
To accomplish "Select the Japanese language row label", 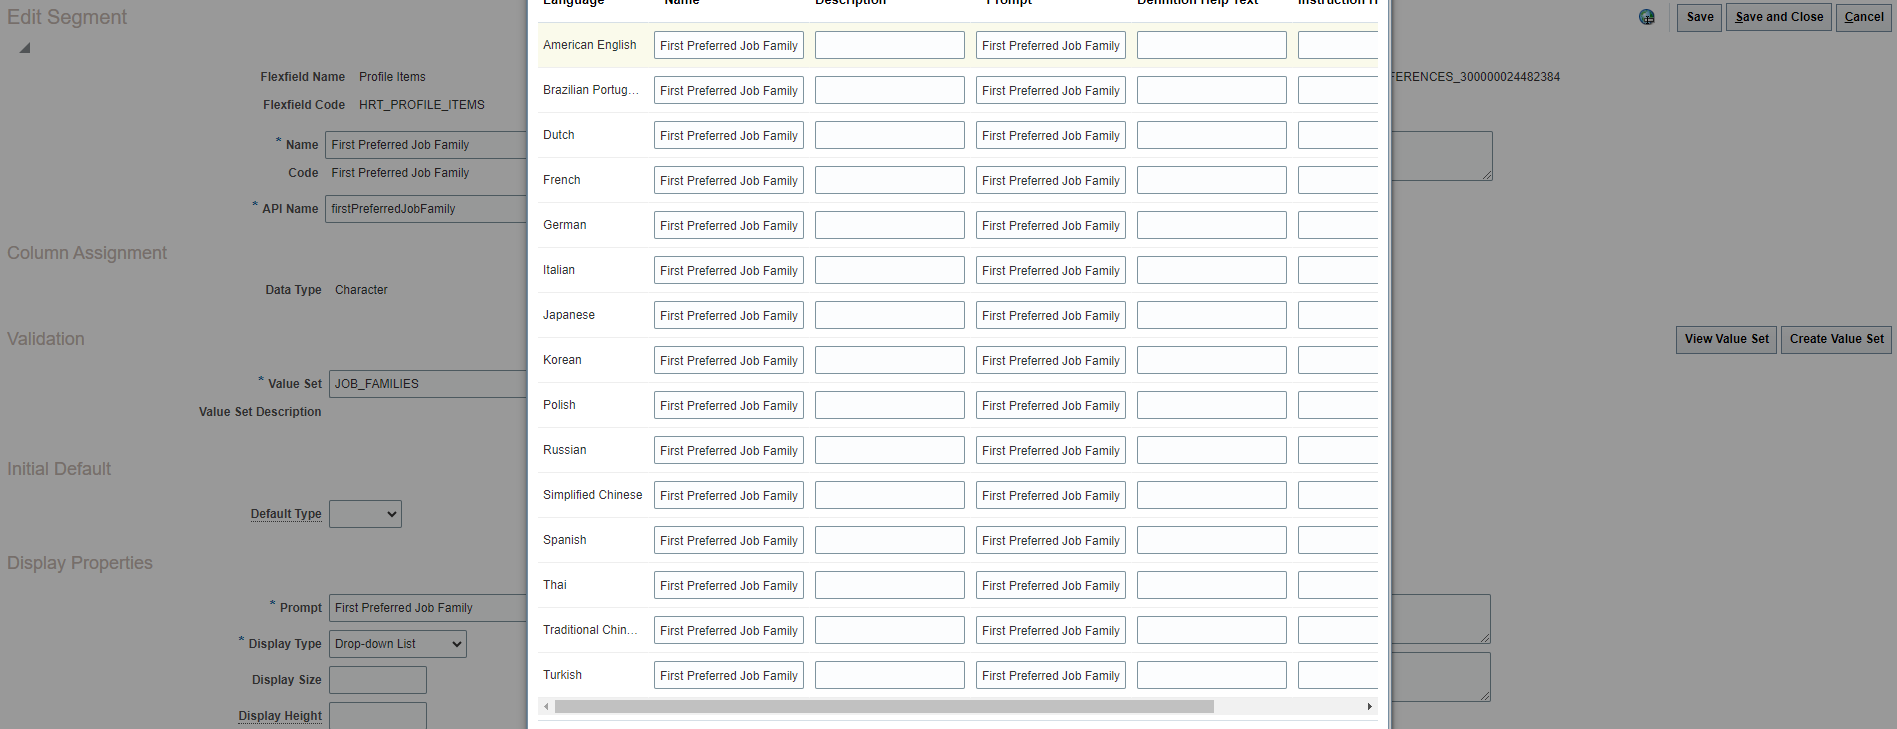I will point(569,315).
